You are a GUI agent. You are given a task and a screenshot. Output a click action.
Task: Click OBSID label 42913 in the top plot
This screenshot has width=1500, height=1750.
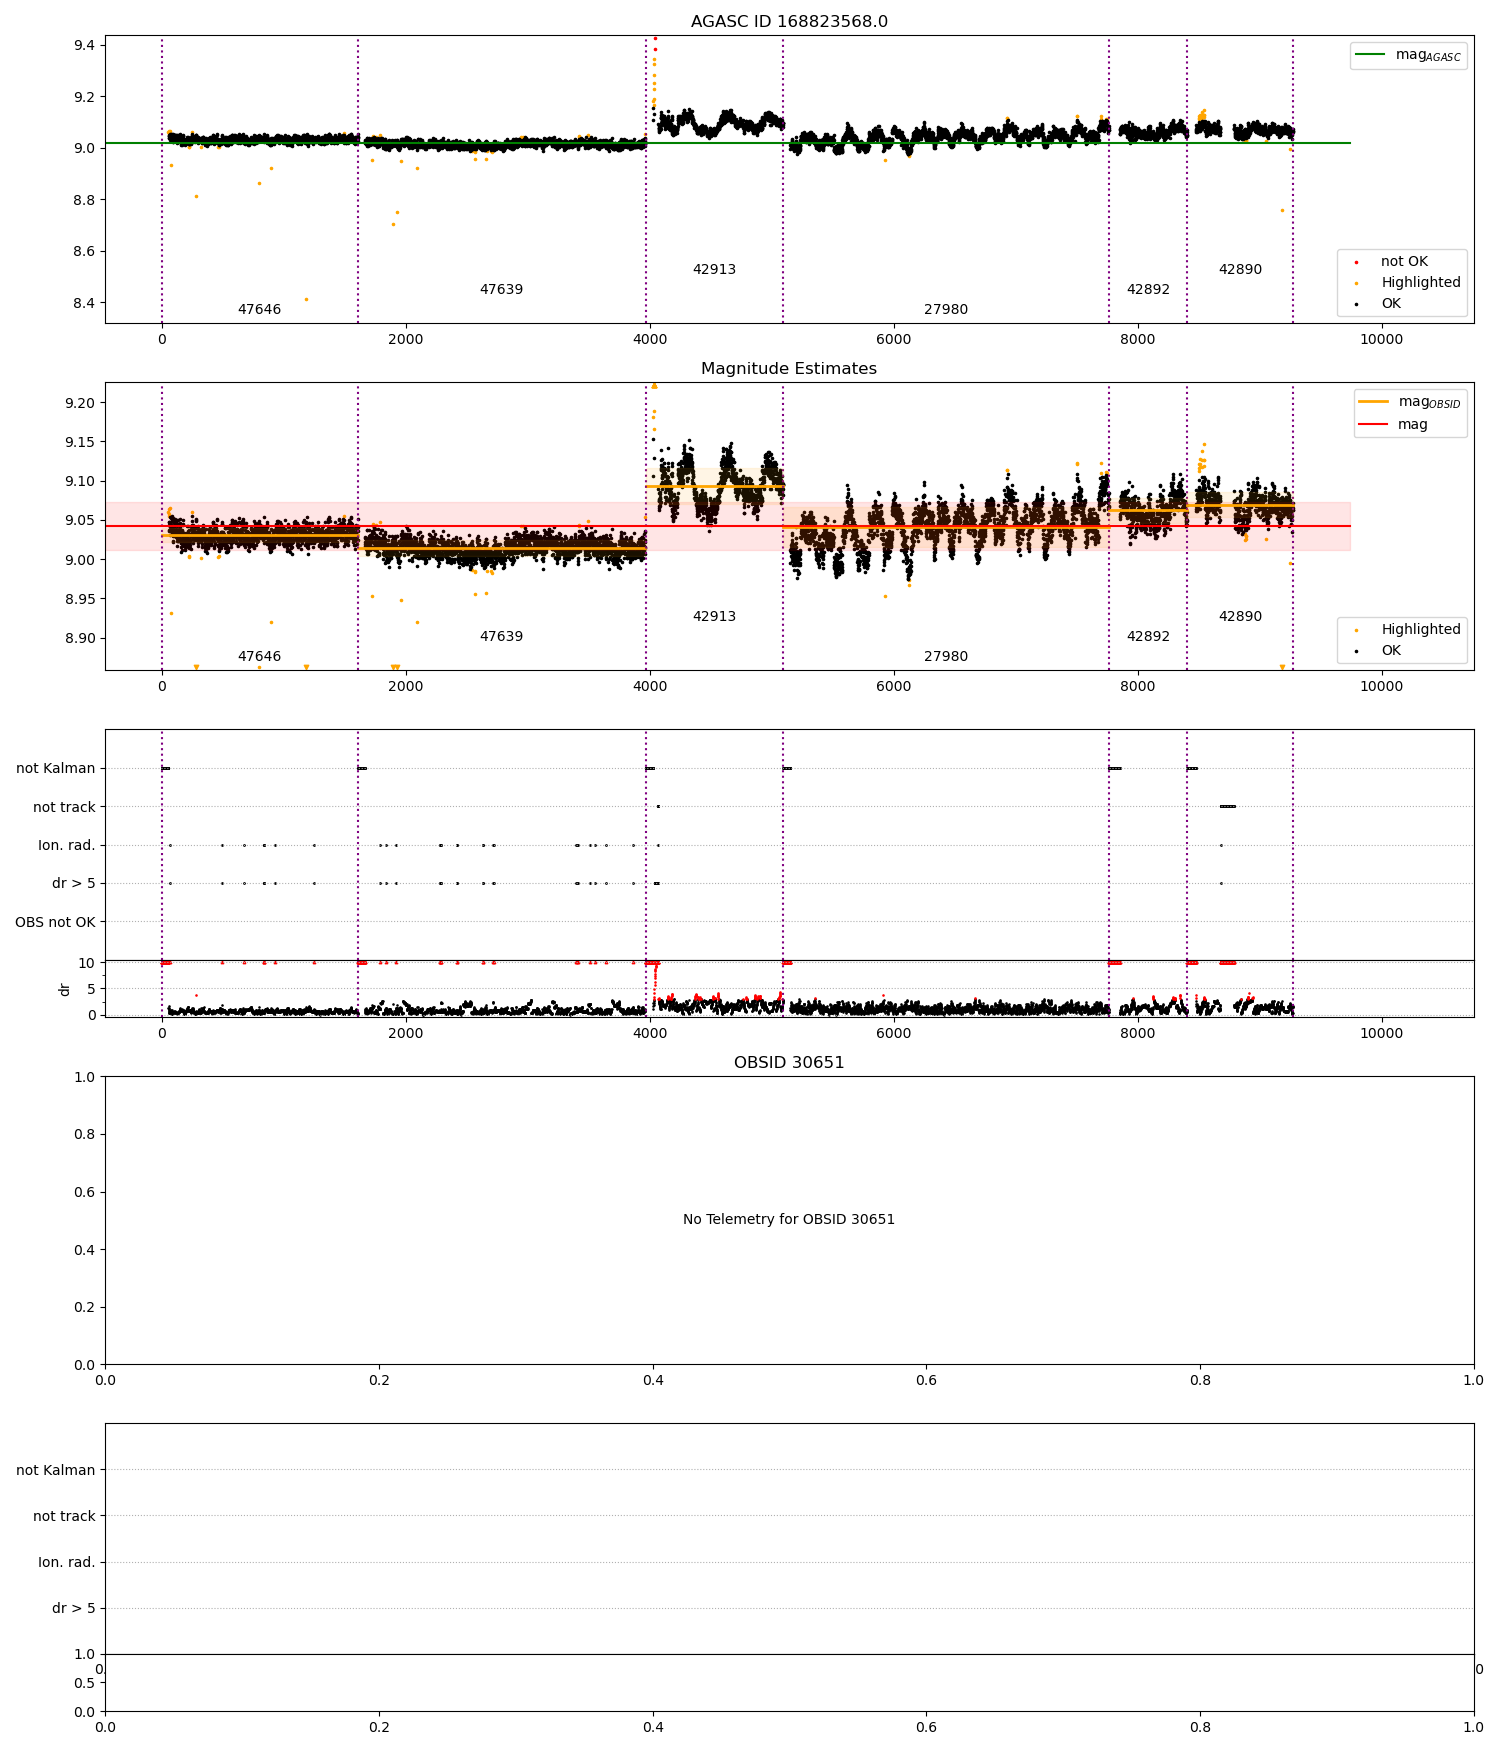coord(714,270)
